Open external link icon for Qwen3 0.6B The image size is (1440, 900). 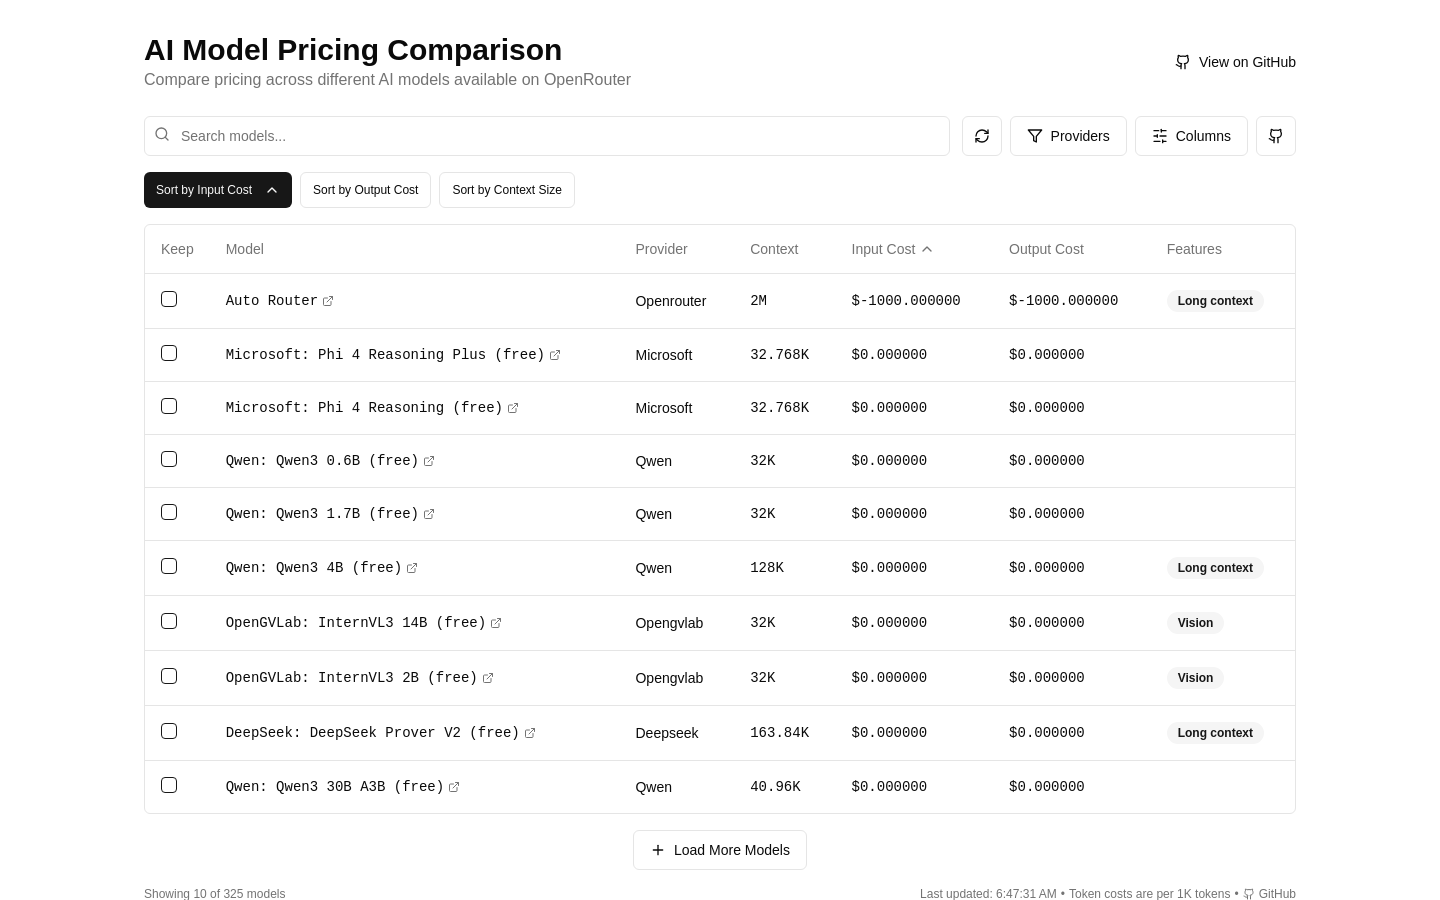[x=429, y=461]
